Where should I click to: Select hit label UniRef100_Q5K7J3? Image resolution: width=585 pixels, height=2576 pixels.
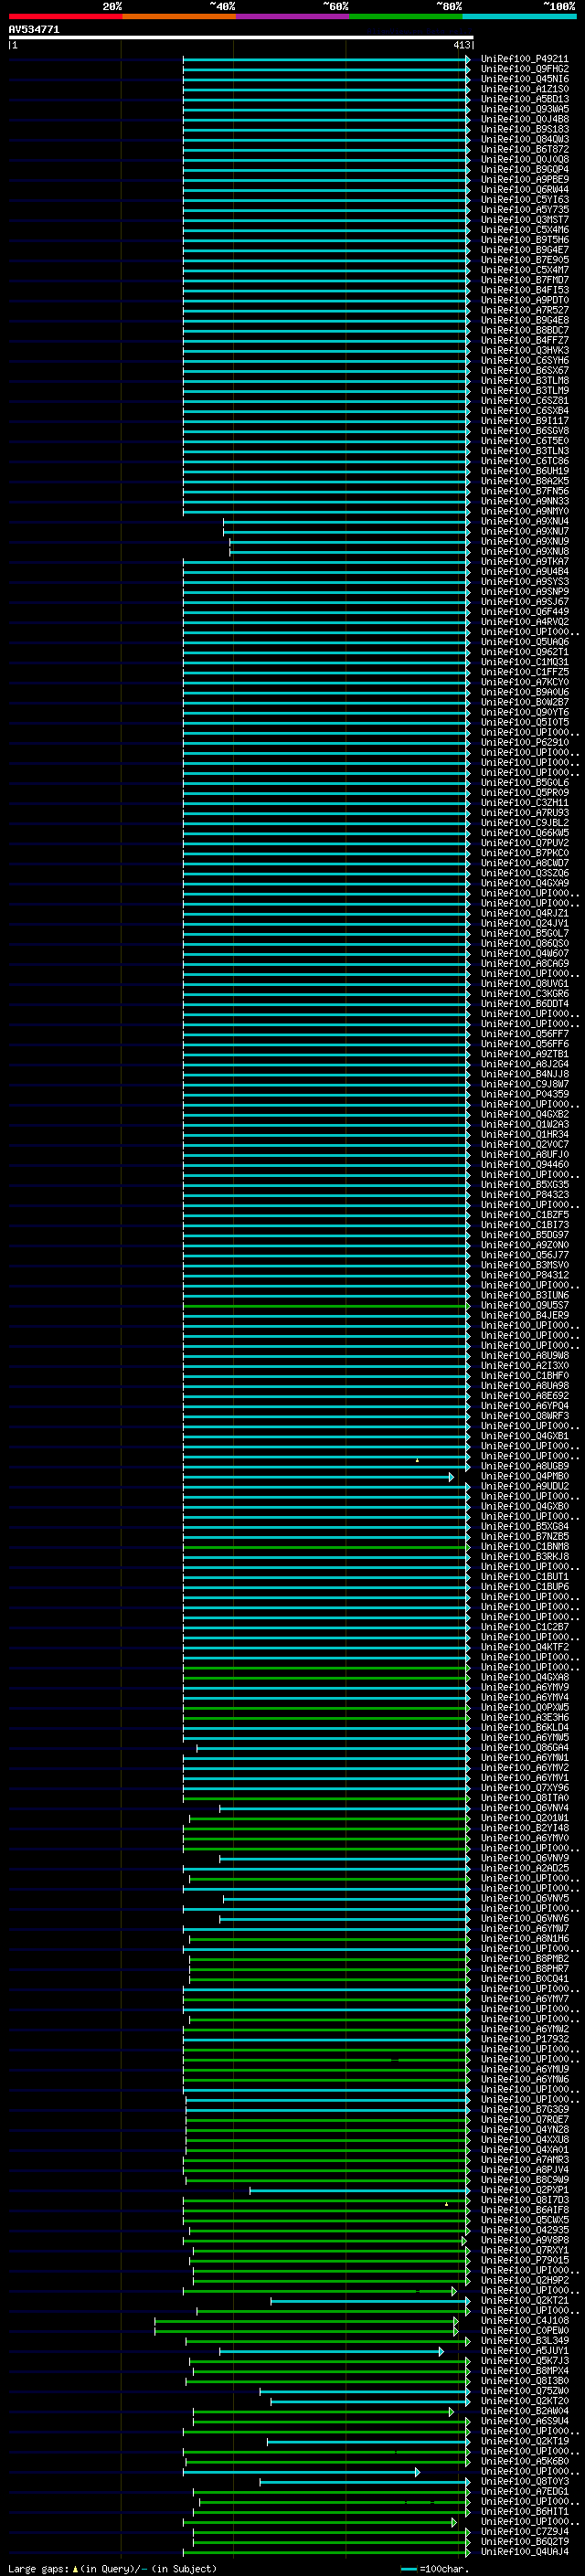tap(524, 2360)
